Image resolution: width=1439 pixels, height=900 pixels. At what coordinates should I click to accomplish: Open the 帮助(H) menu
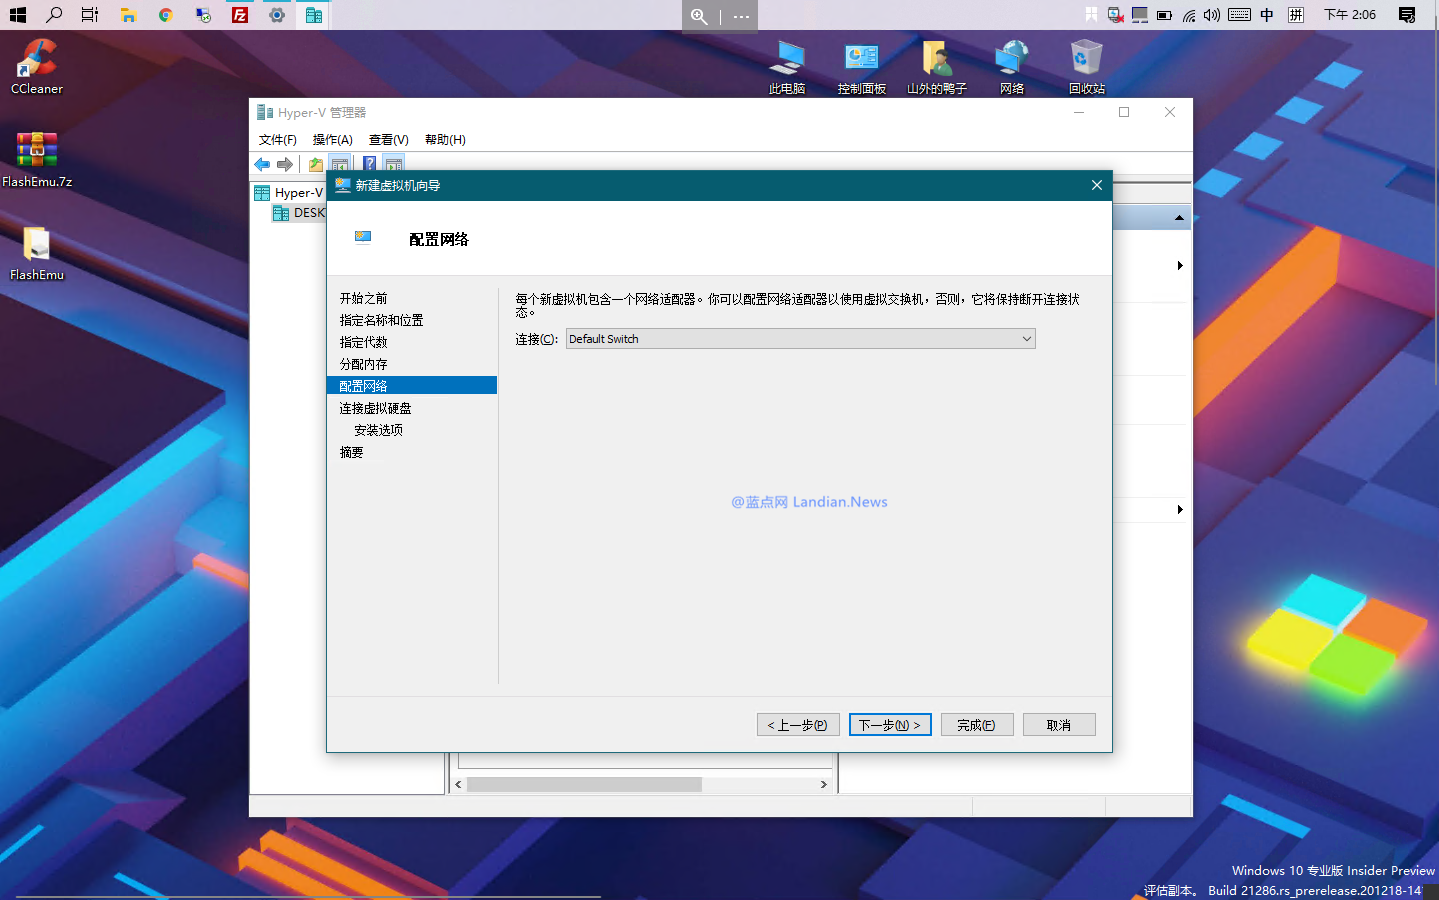pyautogui.click(x=445, y=140)
